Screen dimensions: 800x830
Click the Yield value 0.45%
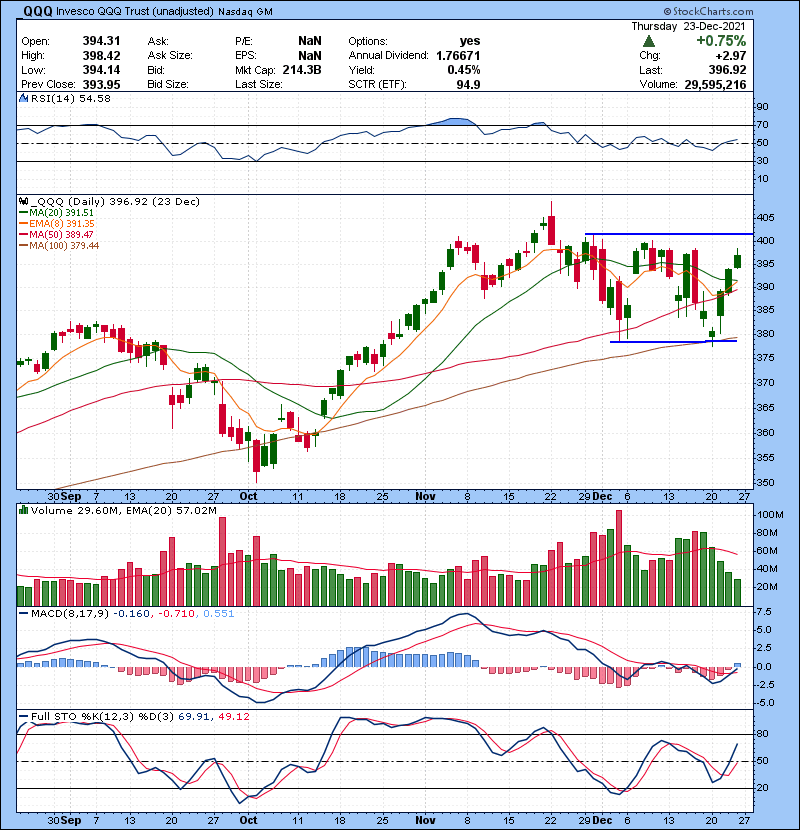464,70
